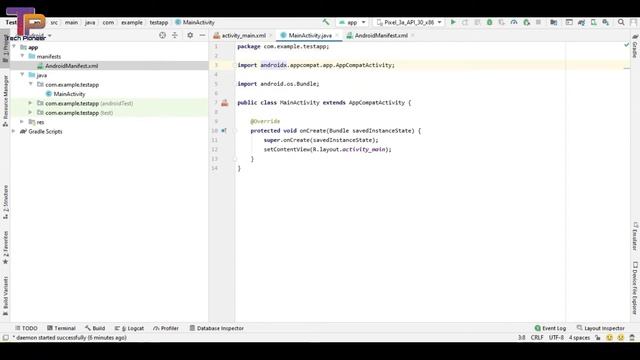Open the SDK Manager icon
Screen dimensions: 640x360
(606, 22)
